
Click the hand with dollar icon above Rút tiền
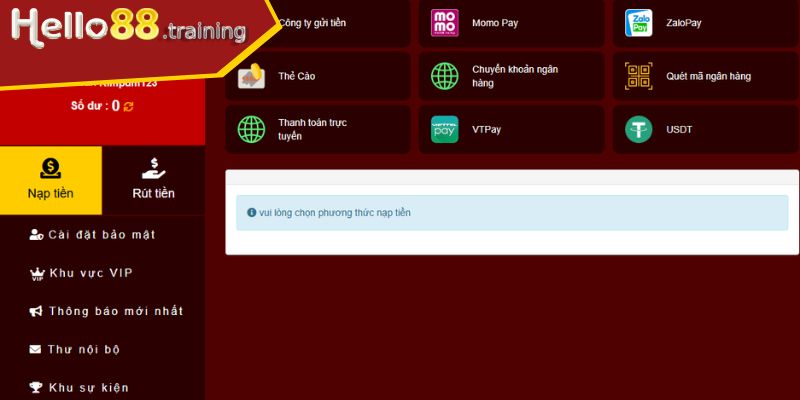click(x=154, y=169)
